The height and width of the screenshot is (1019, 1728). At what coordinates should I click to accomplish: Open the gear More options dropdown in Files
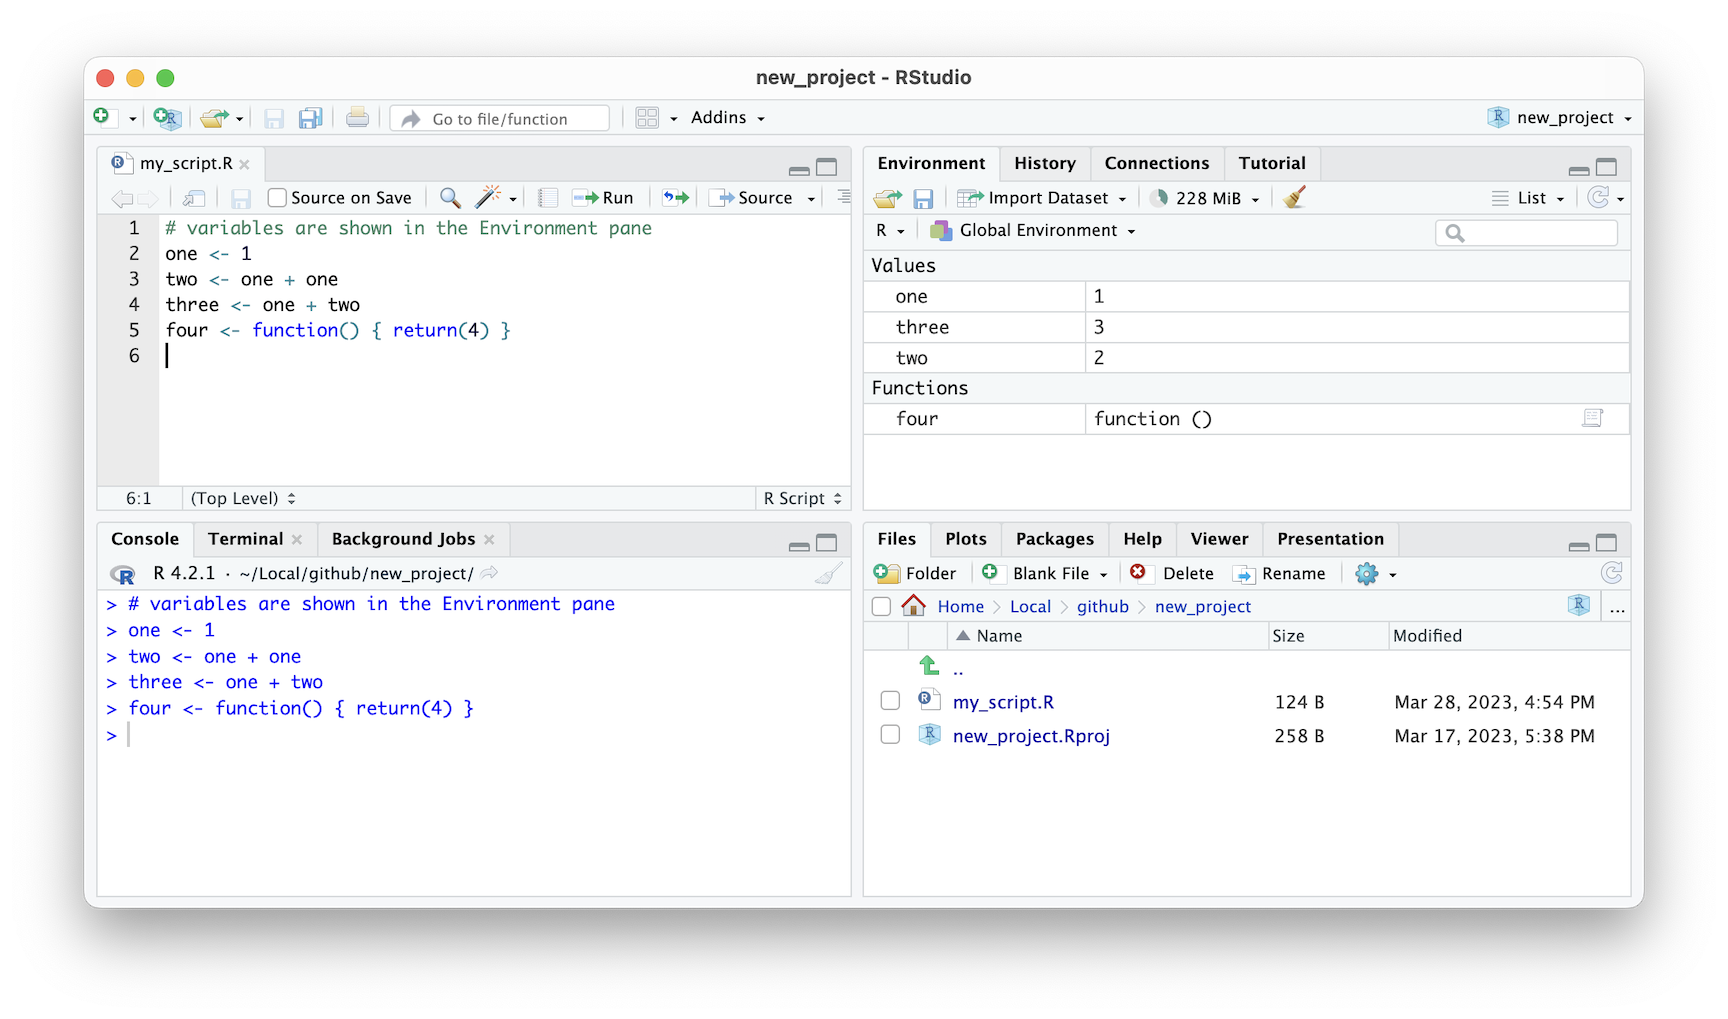(x=1376, y=573)
